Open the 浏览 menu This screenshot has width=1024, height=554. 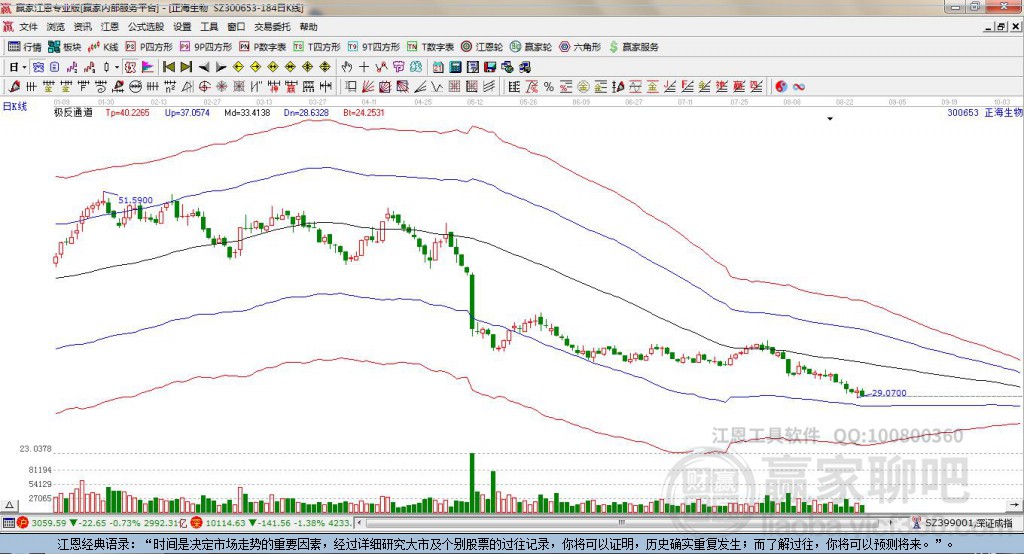coord(56,27)
